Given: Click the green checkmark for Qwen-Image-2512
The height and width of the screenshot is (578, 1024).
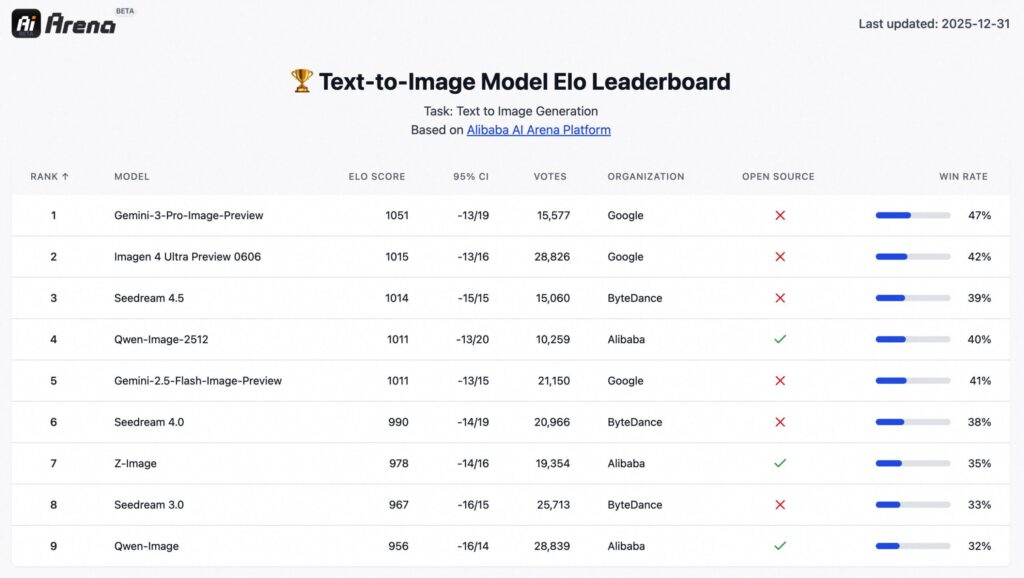Looking at the screenshot, I should (x=780, y=339).
